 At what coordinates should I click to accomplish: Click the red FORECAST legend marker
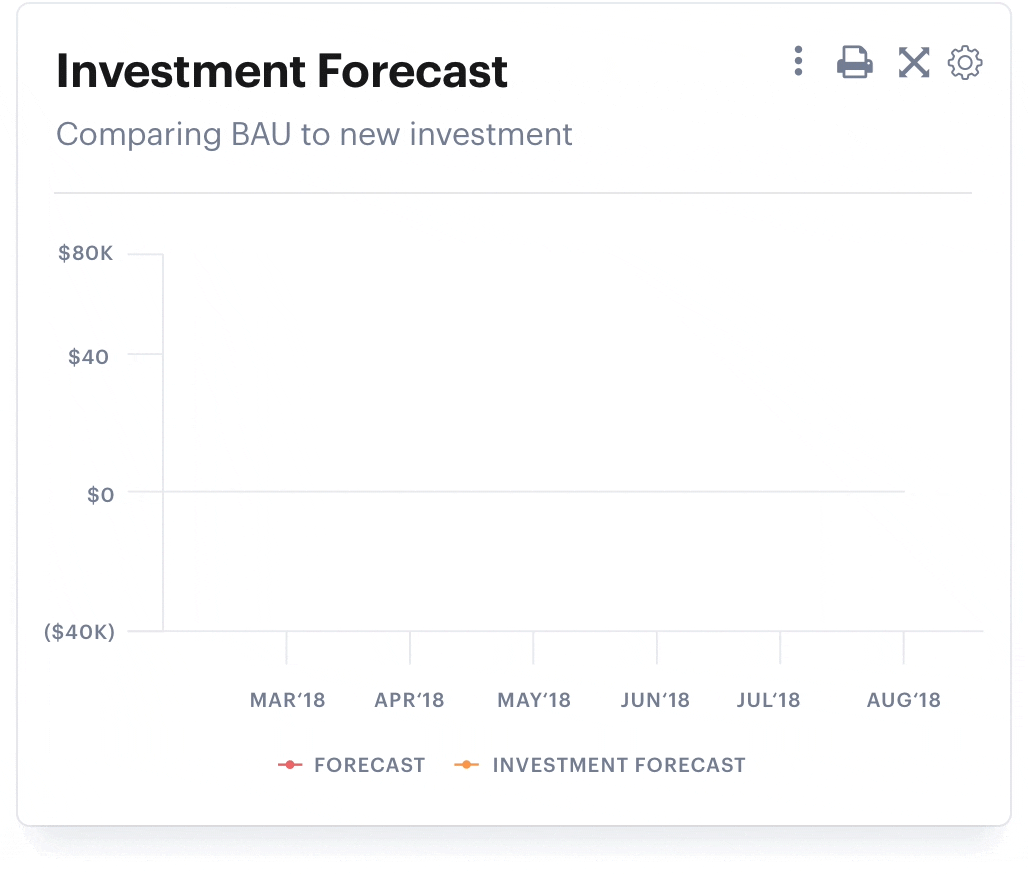pyautogui.click(x=290, y=765)
